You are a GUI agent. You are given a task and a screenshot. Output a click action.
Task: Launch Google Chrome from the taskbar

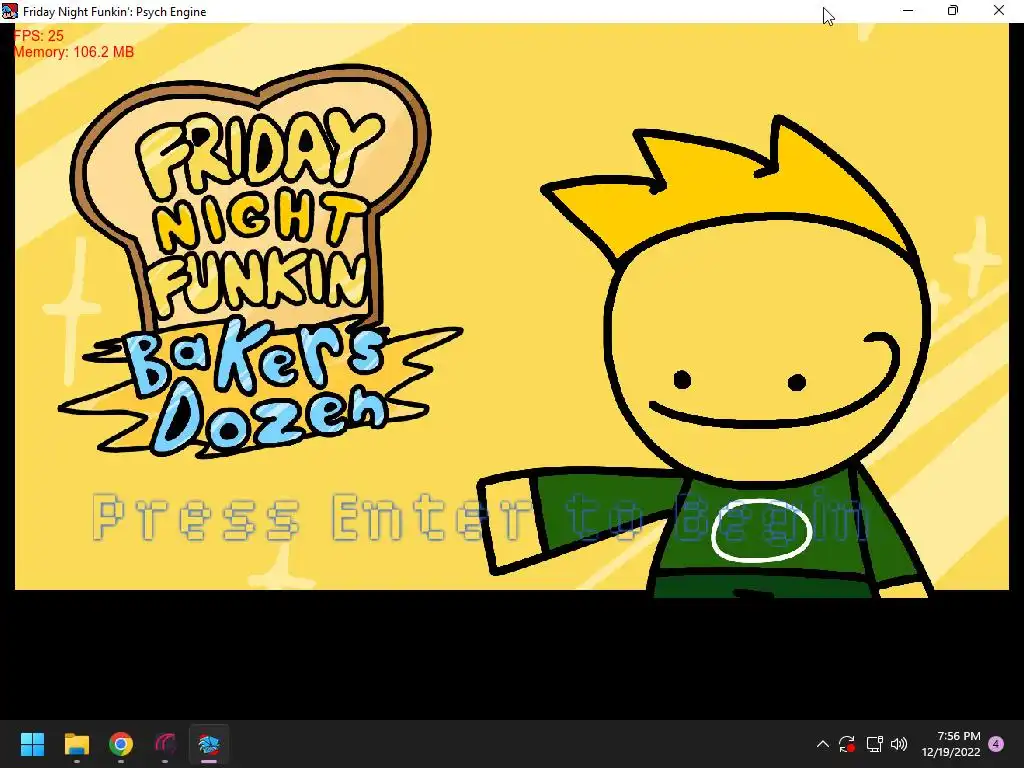[121, 744]
